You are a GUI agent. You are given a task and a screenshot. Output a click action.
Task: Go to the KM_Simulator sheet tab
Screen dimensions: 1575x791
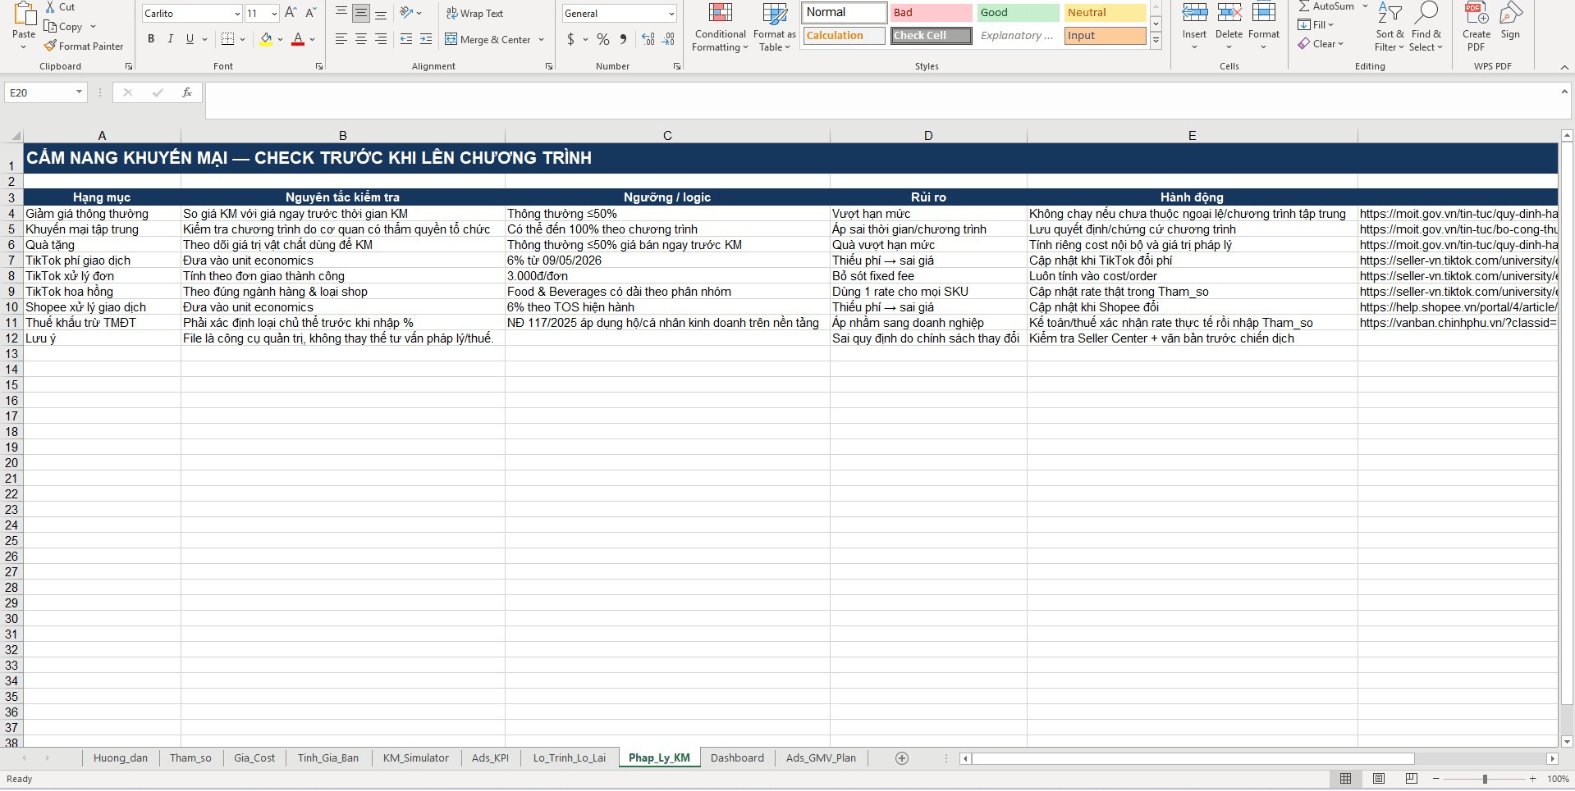click(416, 758)
